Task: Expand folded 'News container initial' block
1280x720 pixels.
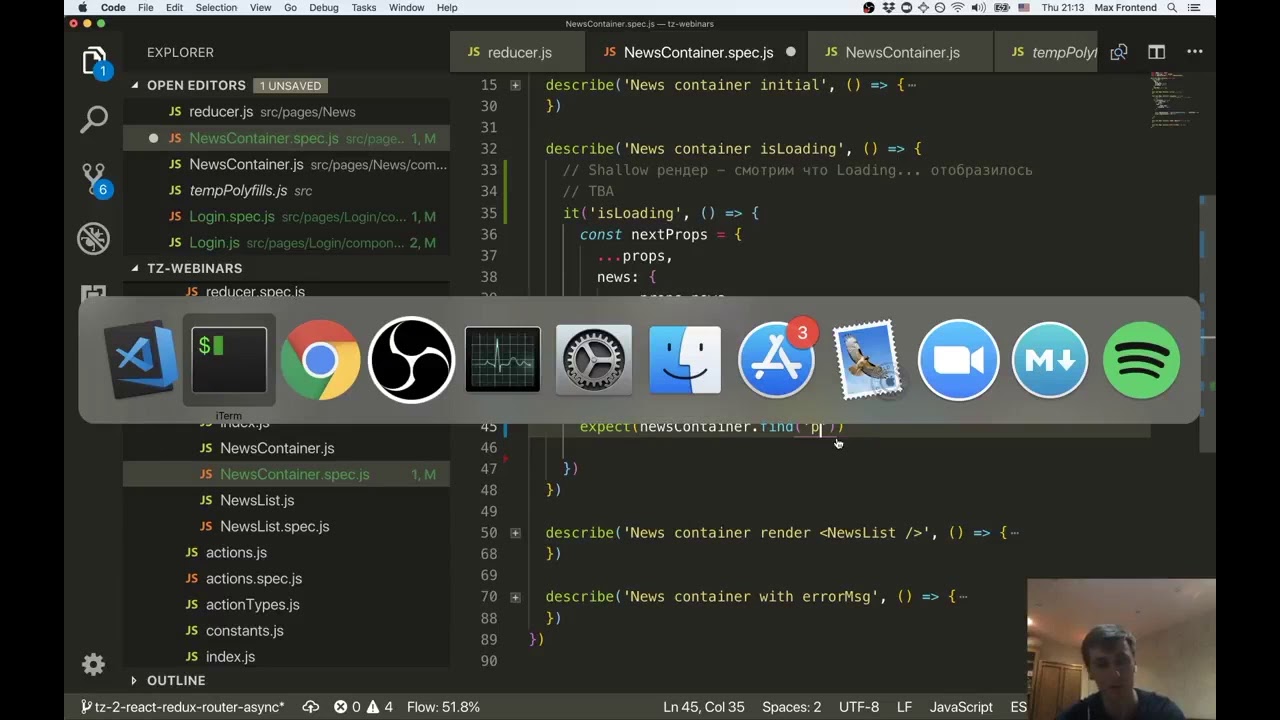Action: coord(515,85)
